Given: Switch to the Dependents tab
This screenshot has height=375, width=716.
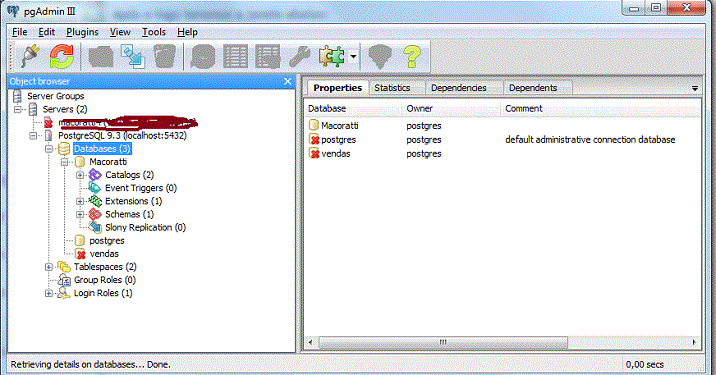Looking at the screenshot, I should click(x=533, y=88).
